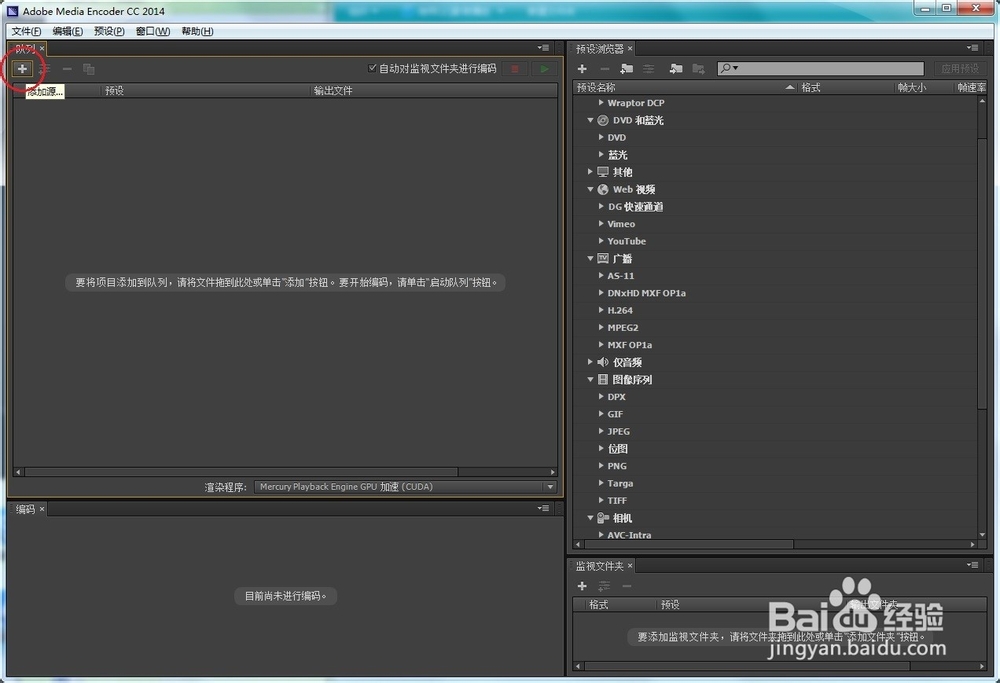Click the 图像序列 filmstrip icon
The width and height of the screenshot is (1000, 683).
pyautogui.click(x=603, y=379)
